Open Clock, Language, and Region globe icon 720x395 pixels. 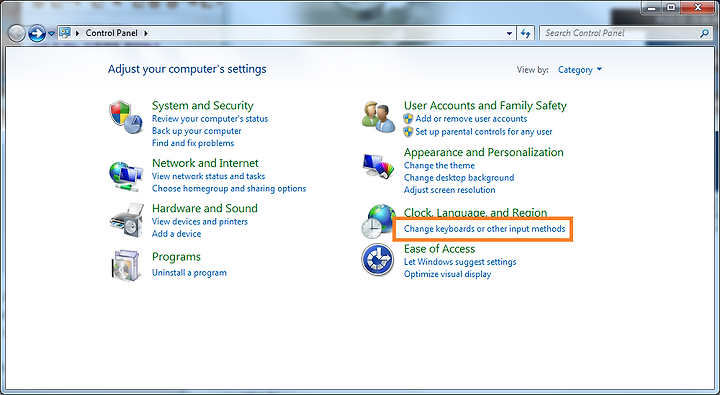pos(378,222)
